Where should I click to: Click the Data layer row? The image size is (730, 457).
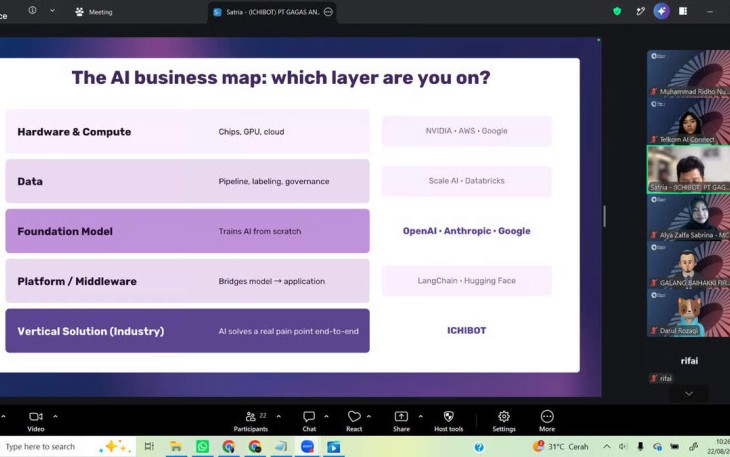click(188, 181)
